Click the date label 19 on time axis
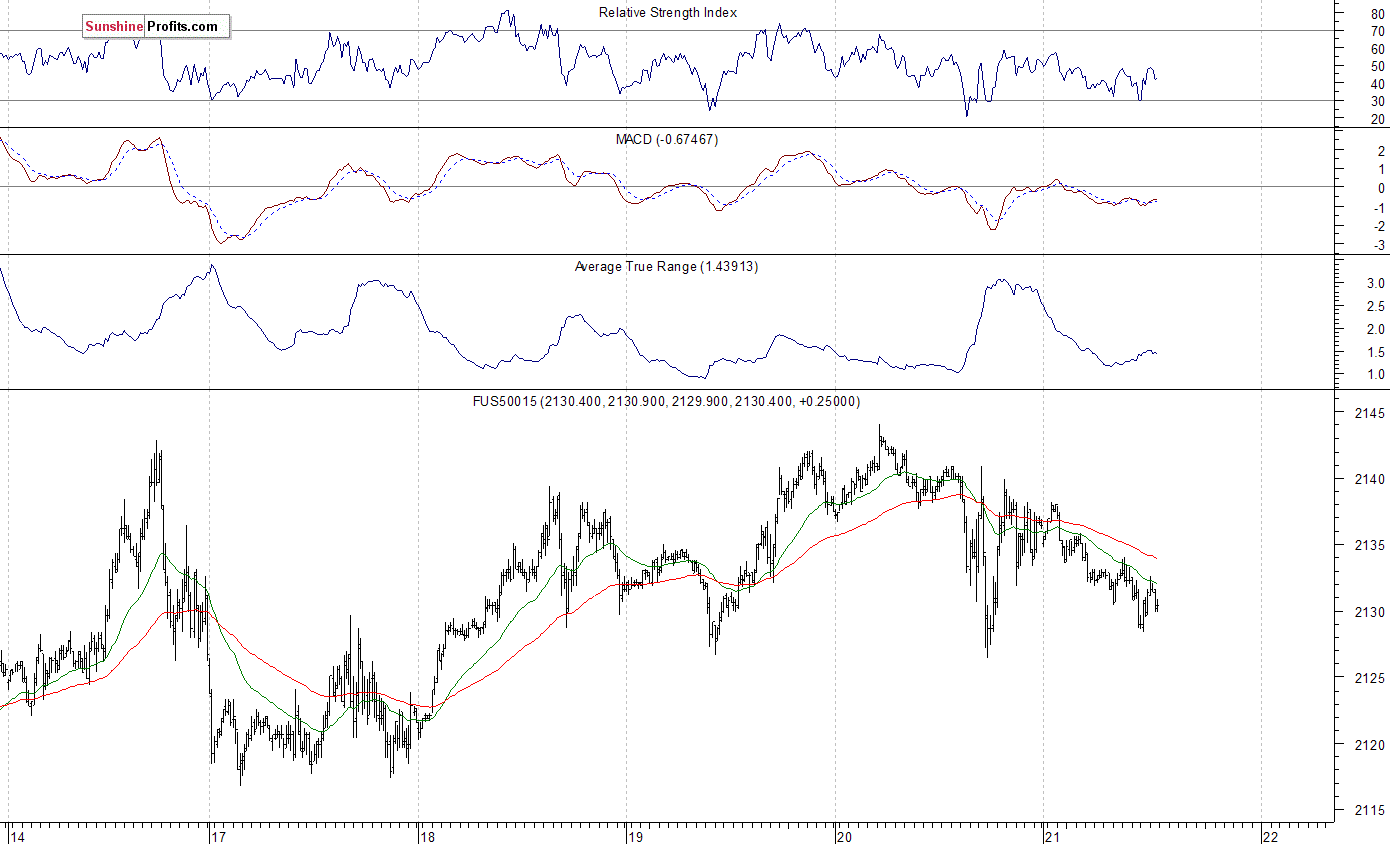The width and height of the screenshot is (1390, 844). tap(635, 835)
